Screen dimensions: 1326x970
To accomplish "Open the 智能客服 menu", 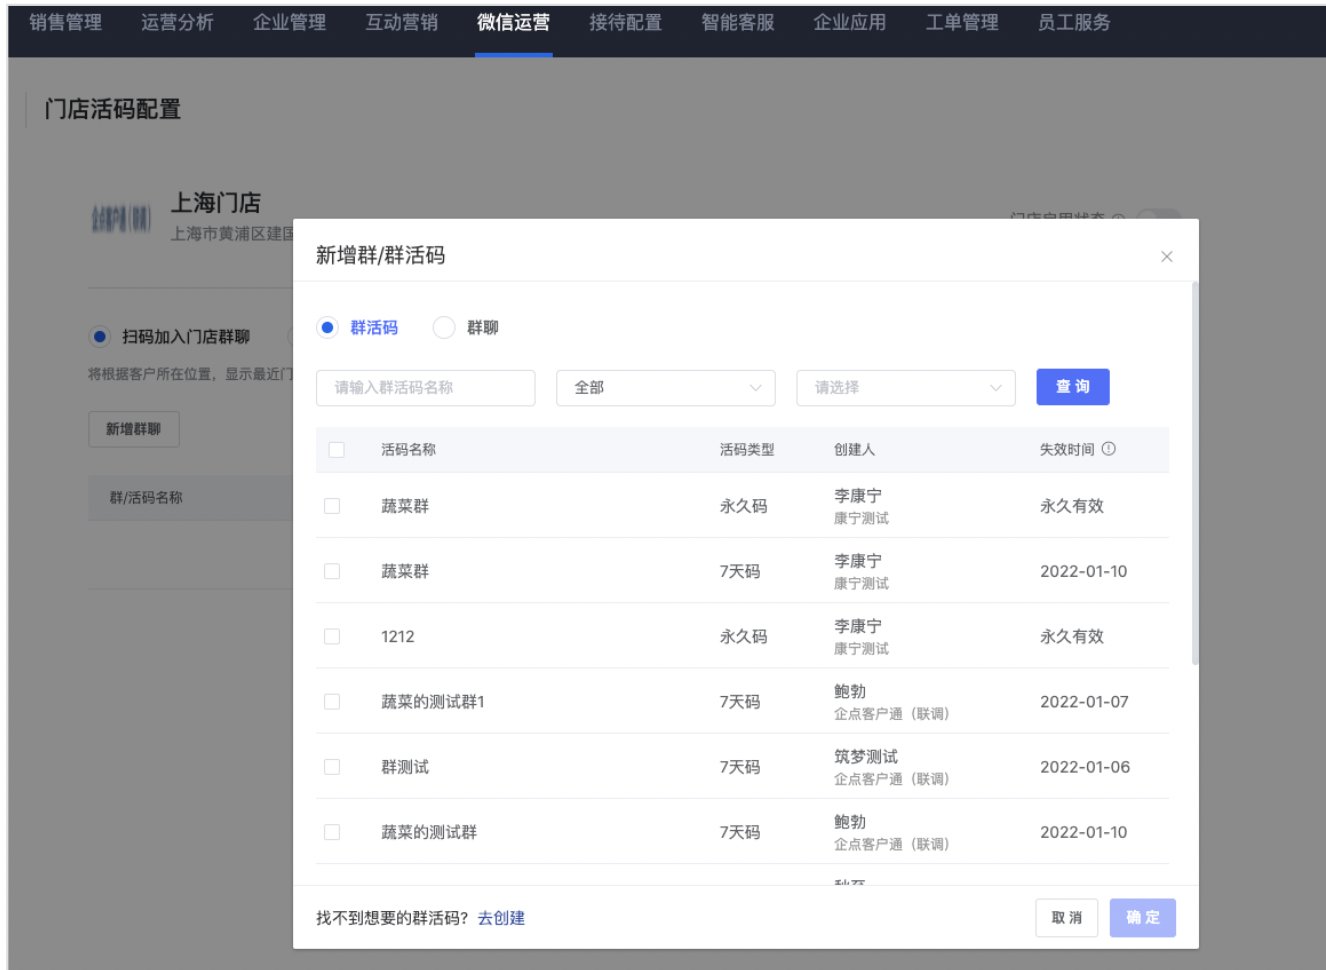I will click(737, 23).
